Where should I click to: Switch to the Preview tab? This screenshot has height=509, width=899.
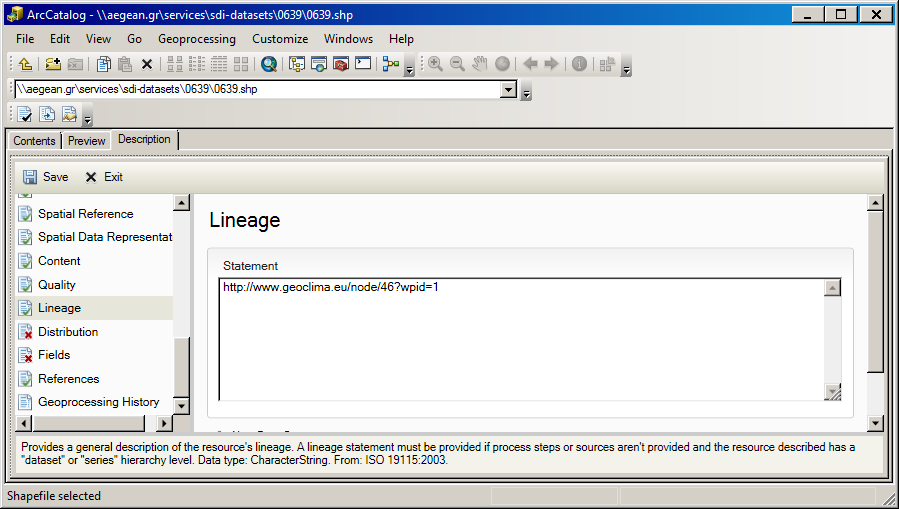click(x=87, y=141)
